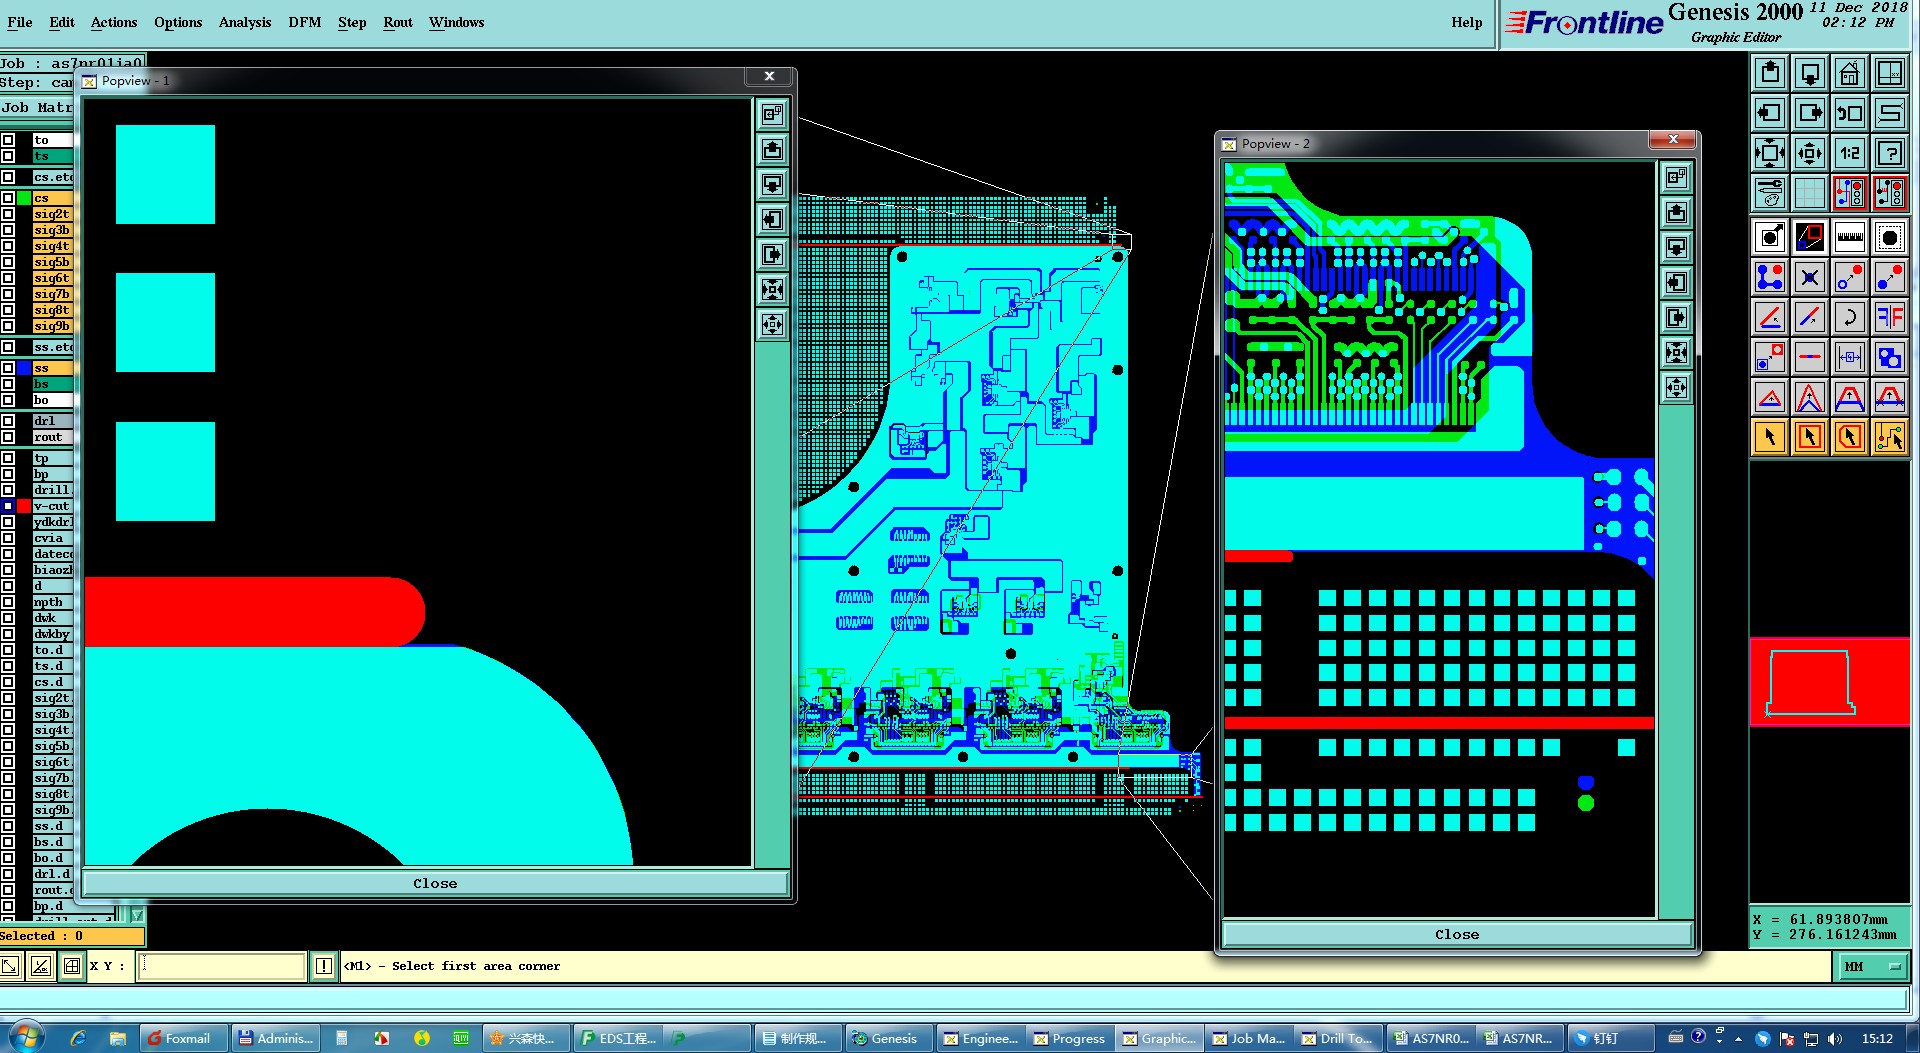Click the question mark query icon
This screenshot has height=1053, width=1920.
coord(1890,153)
